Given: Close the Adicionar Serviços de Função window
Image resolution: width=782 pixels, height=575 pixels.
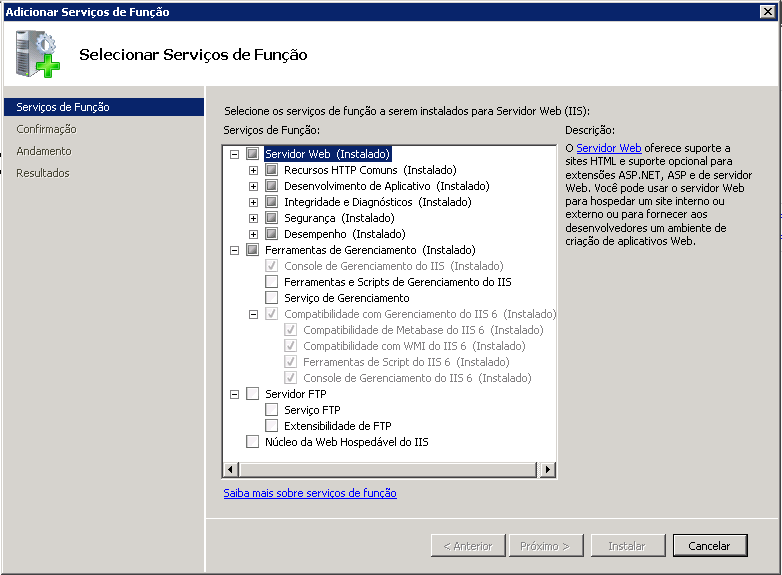Looking at the screenshot, I should pyautogui.click(x=770, y=12).
